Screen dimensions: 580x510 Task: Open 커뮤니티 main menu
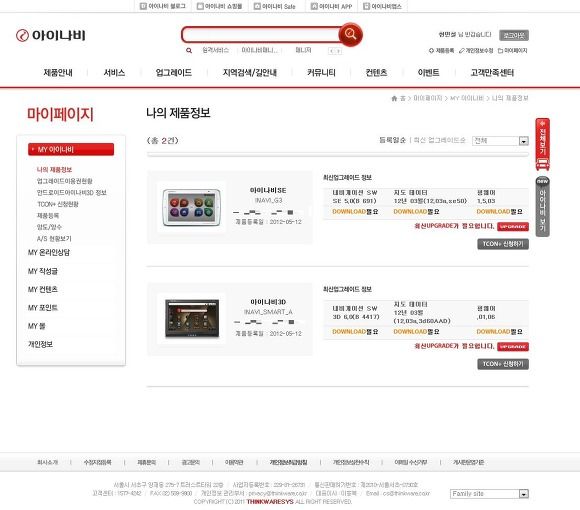321,73
